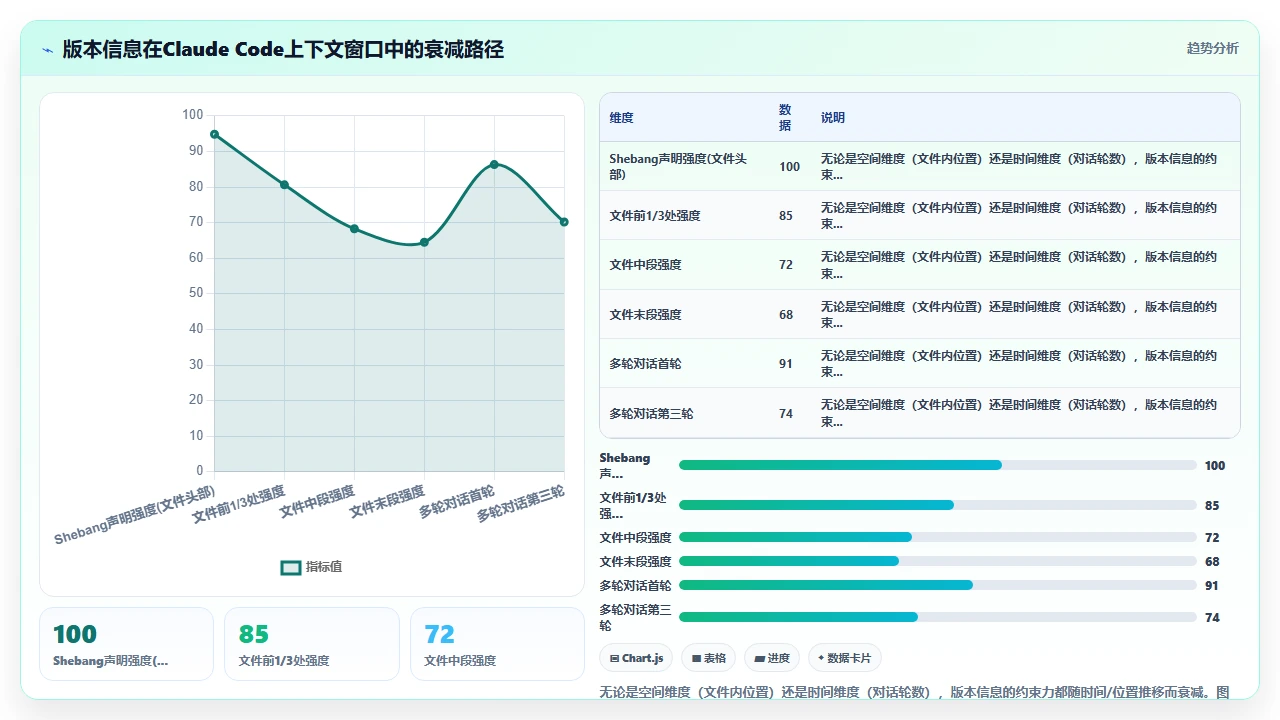
Task: Select the 文件末段强度 table row
Action: pos(920,314)
